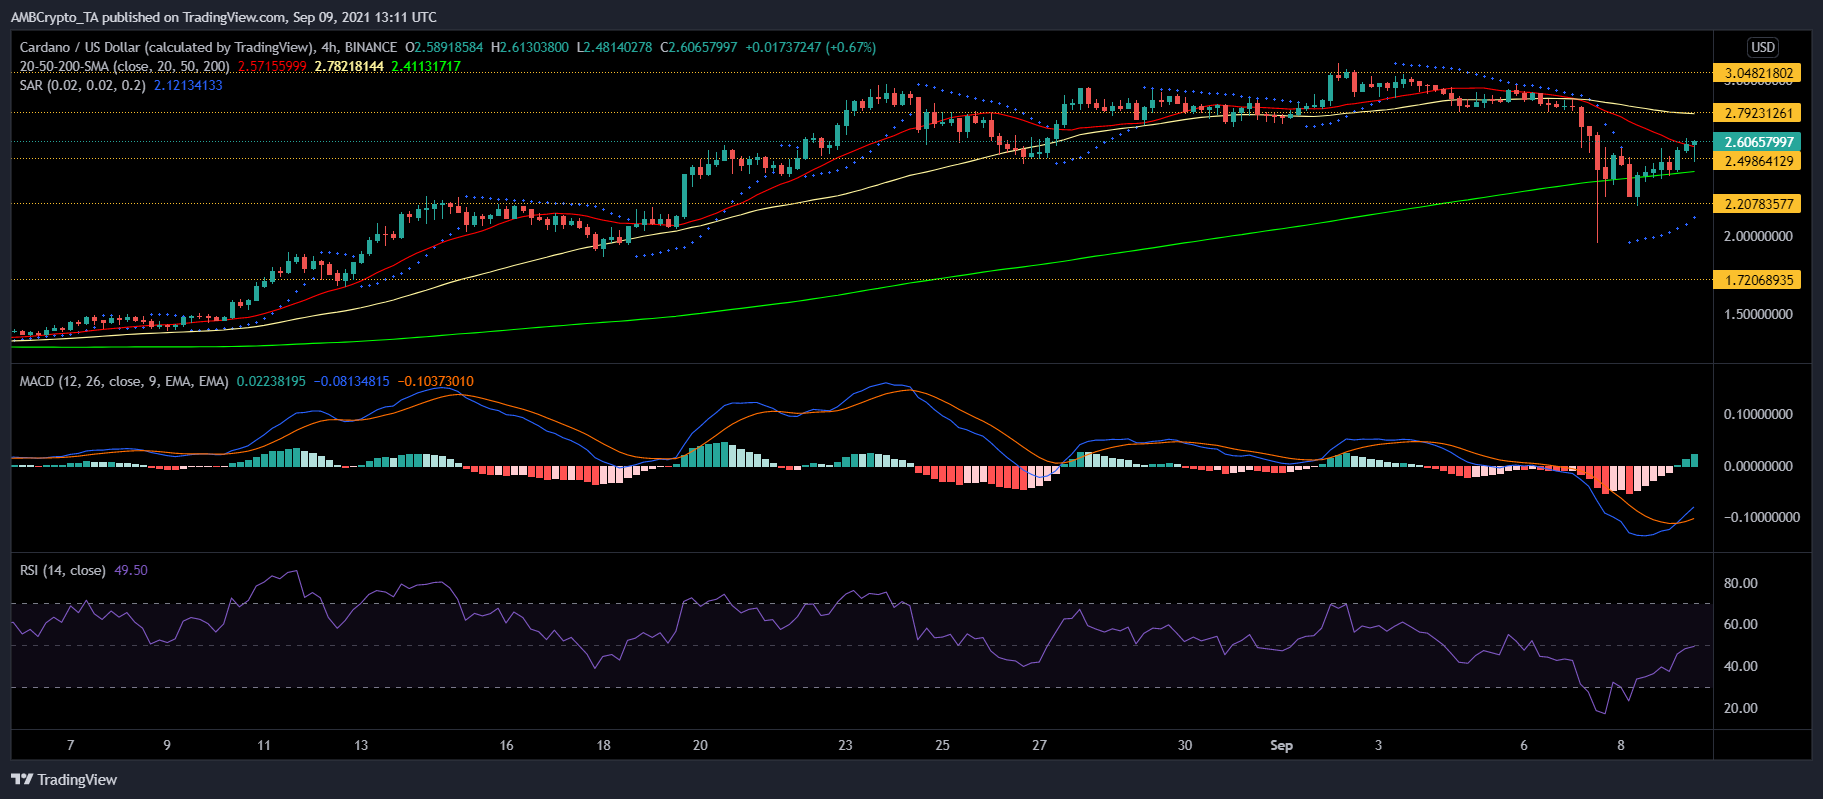The height and width of the screenshot is (799, 1823).
Task: Click the 2.00000000 price axis label
Action: point(1758,237)
